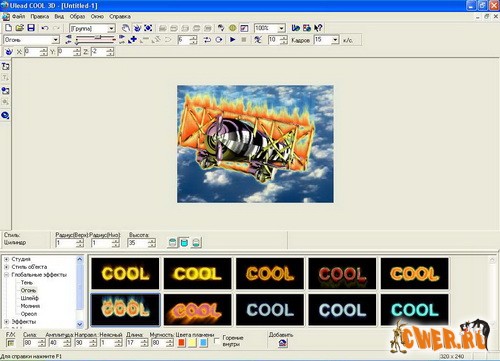This screenshot has height=361, width=500.
Task: Expand the Студия tree node
Action: pos(6,259)
